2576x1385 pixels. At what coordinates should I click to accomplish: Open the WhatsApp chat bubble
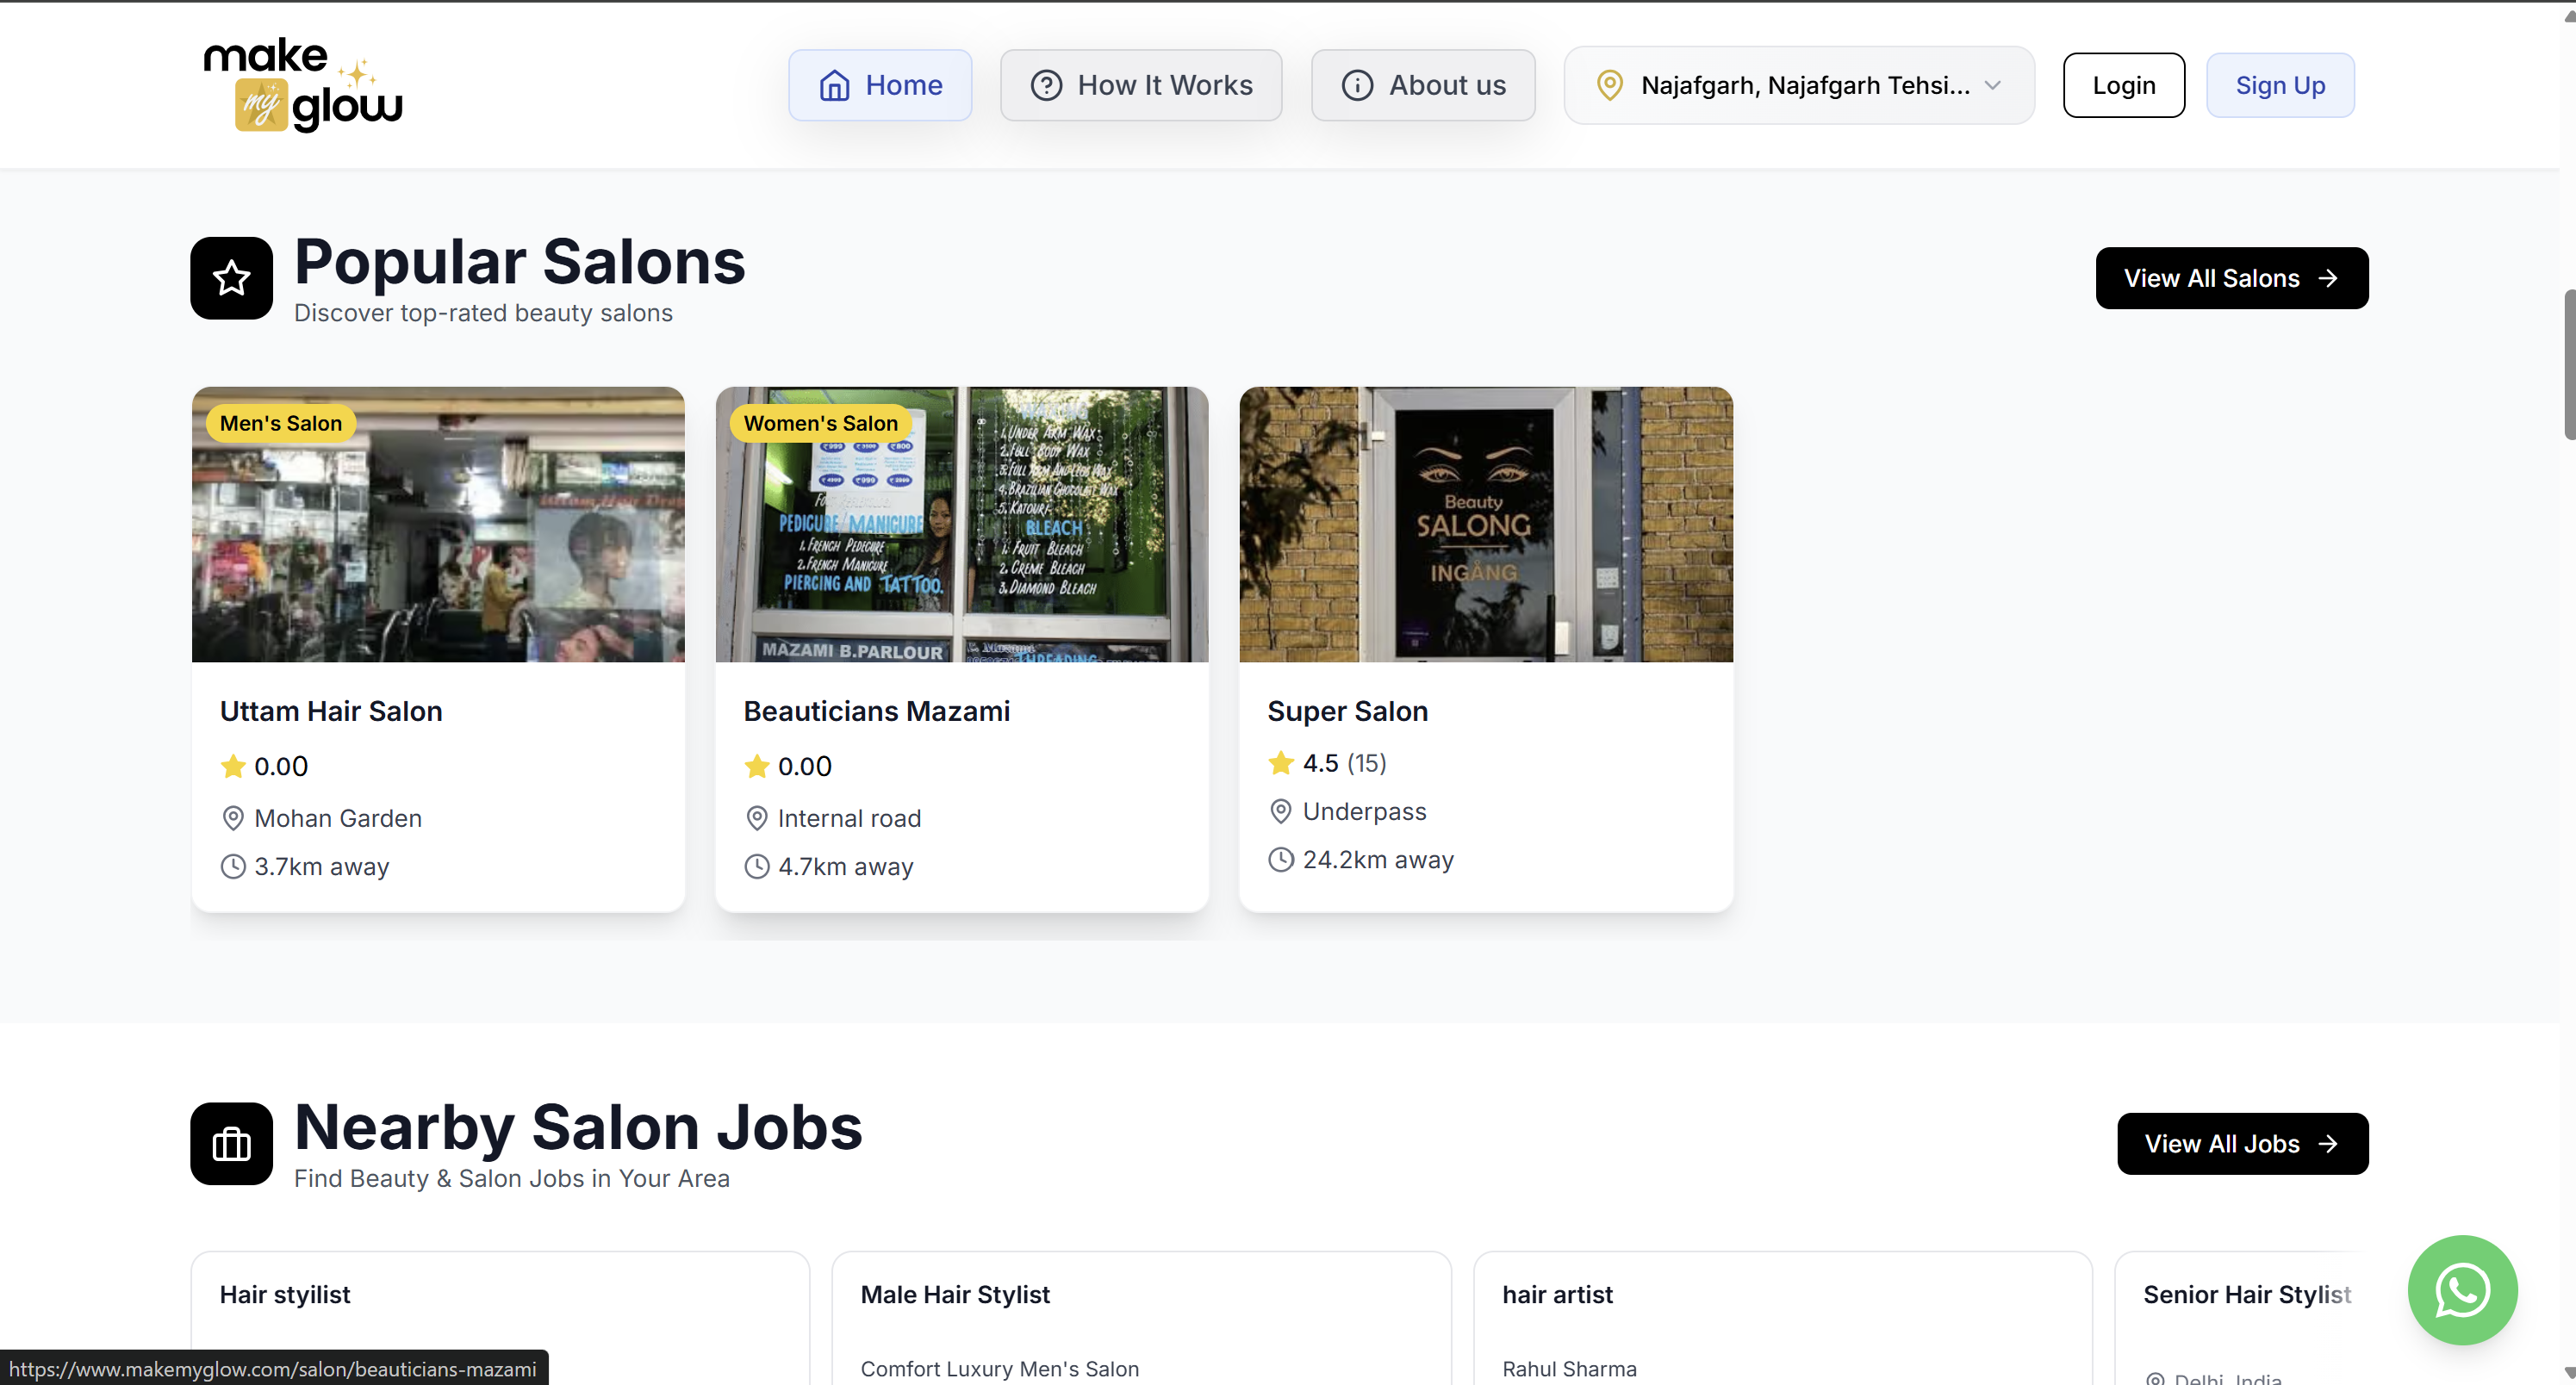click(2462, 1290)
